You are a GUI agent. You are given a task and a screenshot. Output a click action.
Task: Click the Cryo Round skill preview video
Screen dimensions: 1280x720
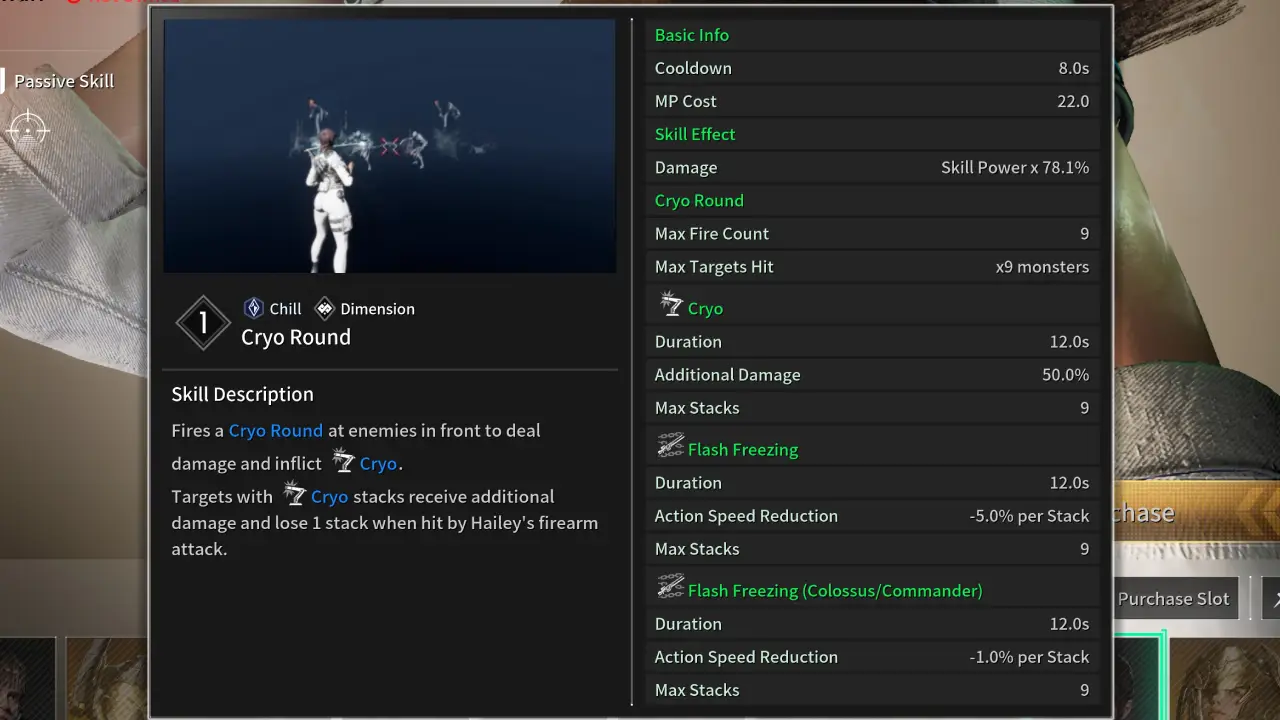coord(389,145)
